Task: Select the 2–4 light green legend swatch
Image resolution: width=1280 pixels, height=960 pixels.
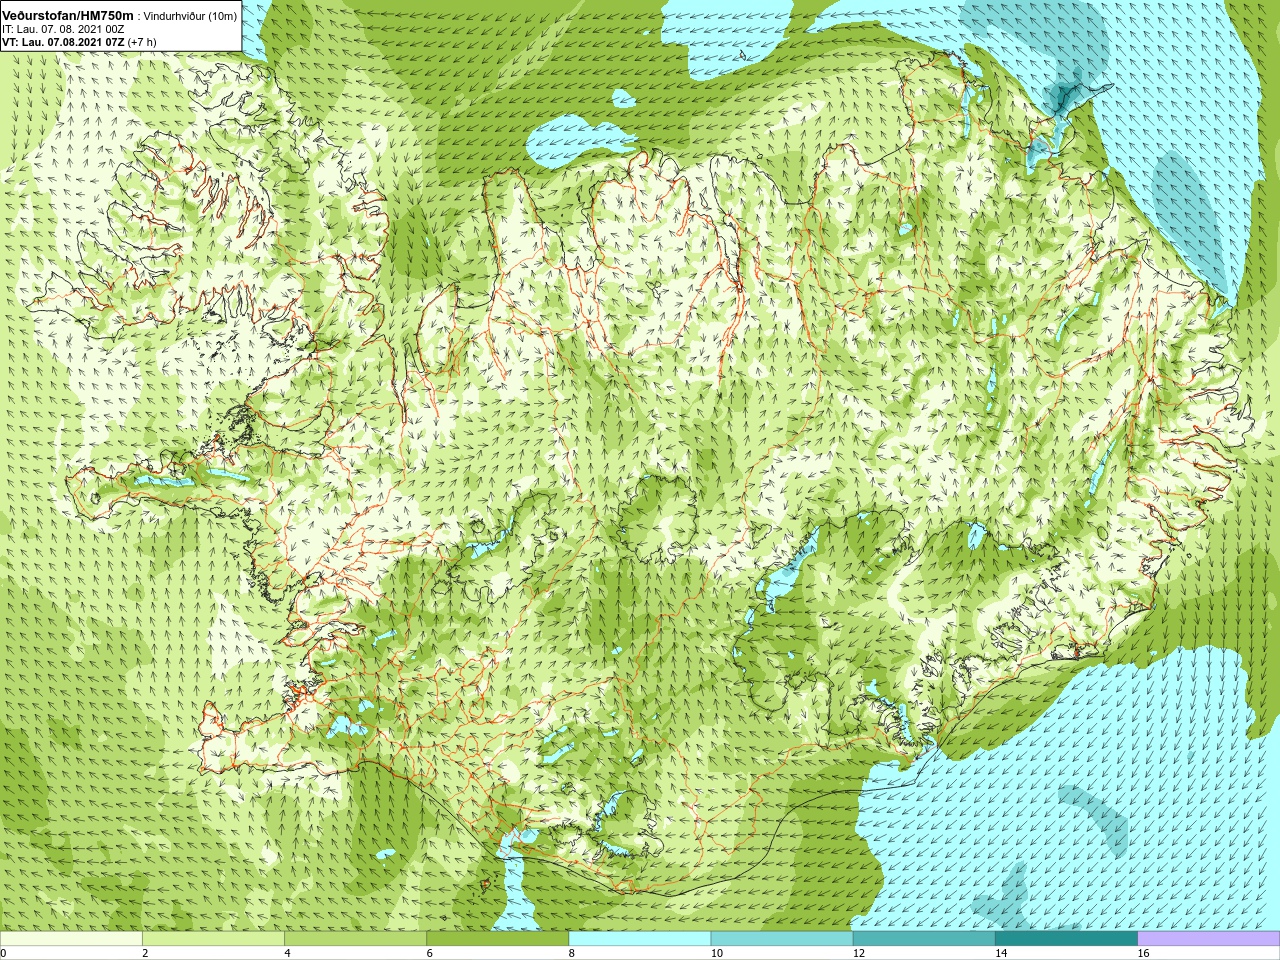Action: click(x=213, y=939)
